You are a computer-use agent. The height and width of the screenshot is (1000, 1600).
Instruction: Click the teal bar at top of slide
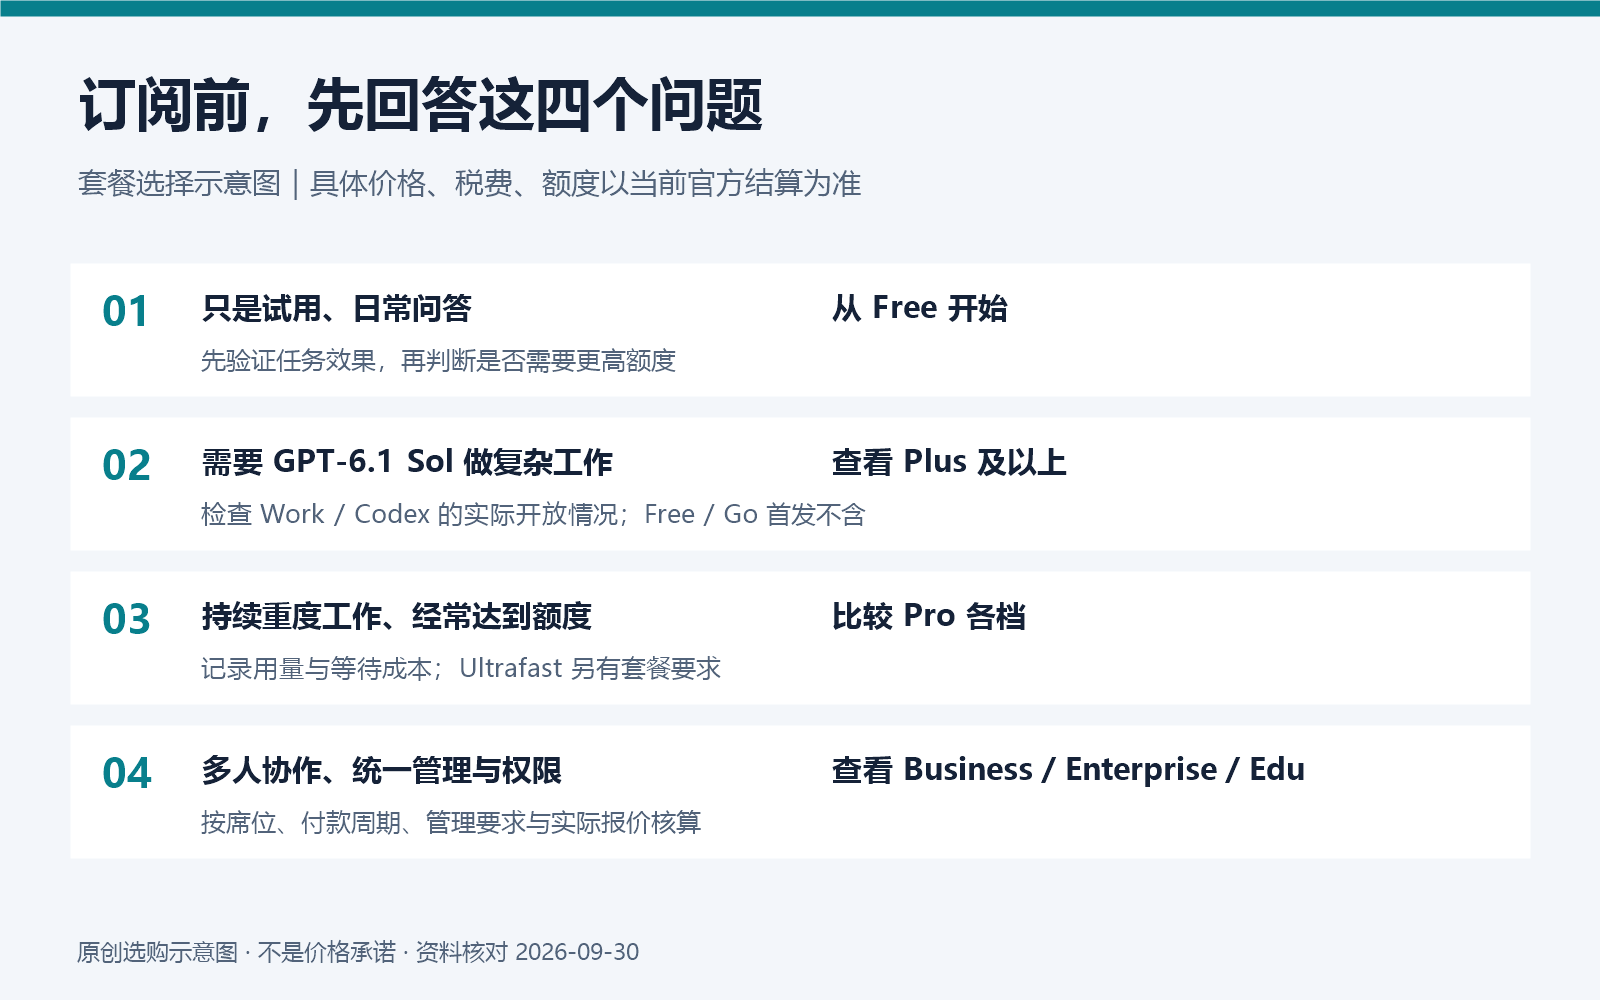[x=800, y=8]
